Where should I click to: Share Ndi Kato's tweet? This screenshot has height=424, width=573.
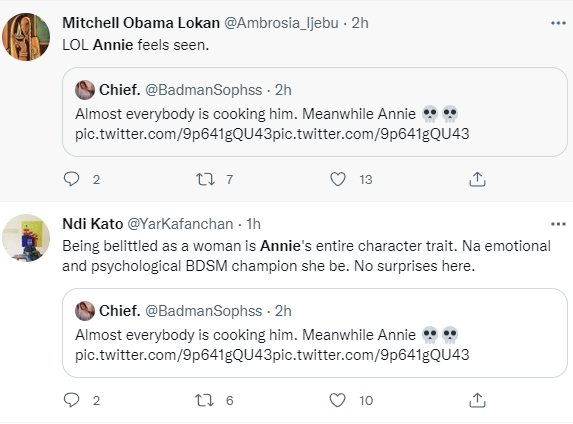pyautogui.click(x=477, y=400)
